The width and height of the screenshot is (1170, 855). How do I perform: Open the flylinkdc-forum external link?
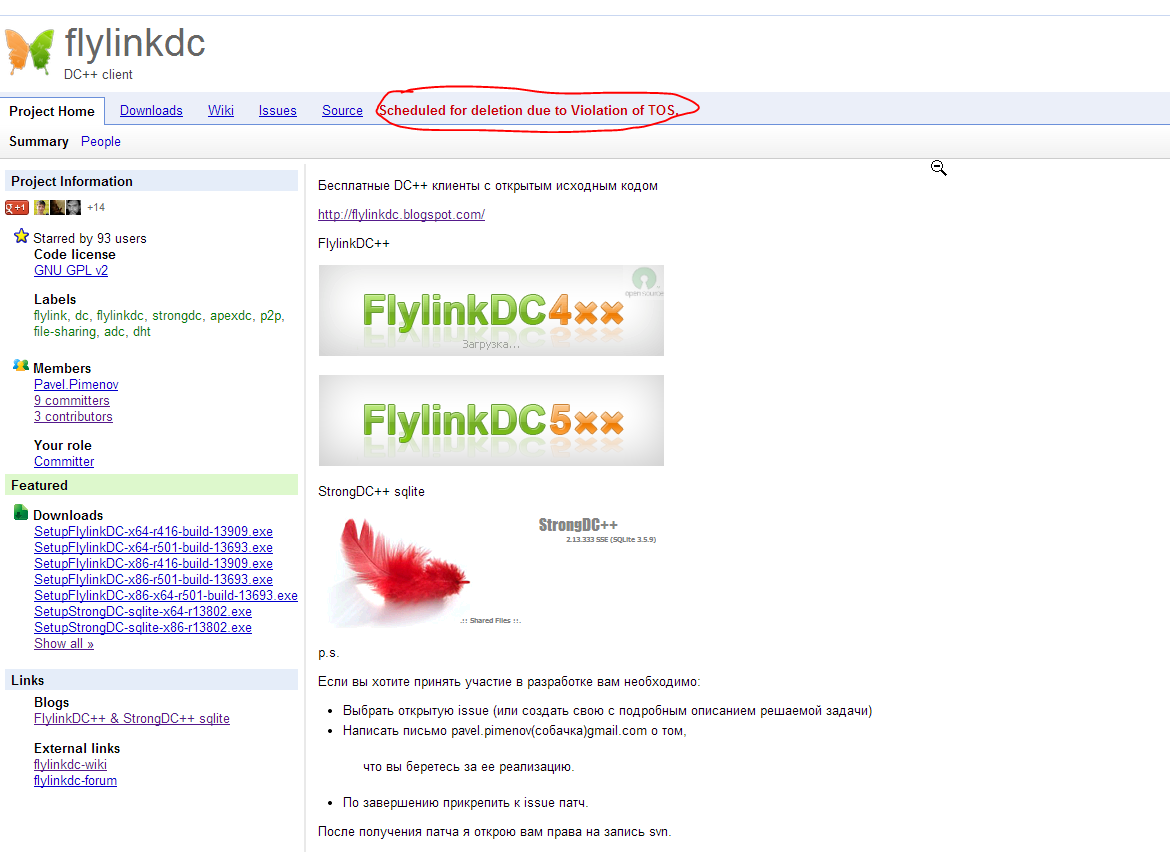pos(75,780)
